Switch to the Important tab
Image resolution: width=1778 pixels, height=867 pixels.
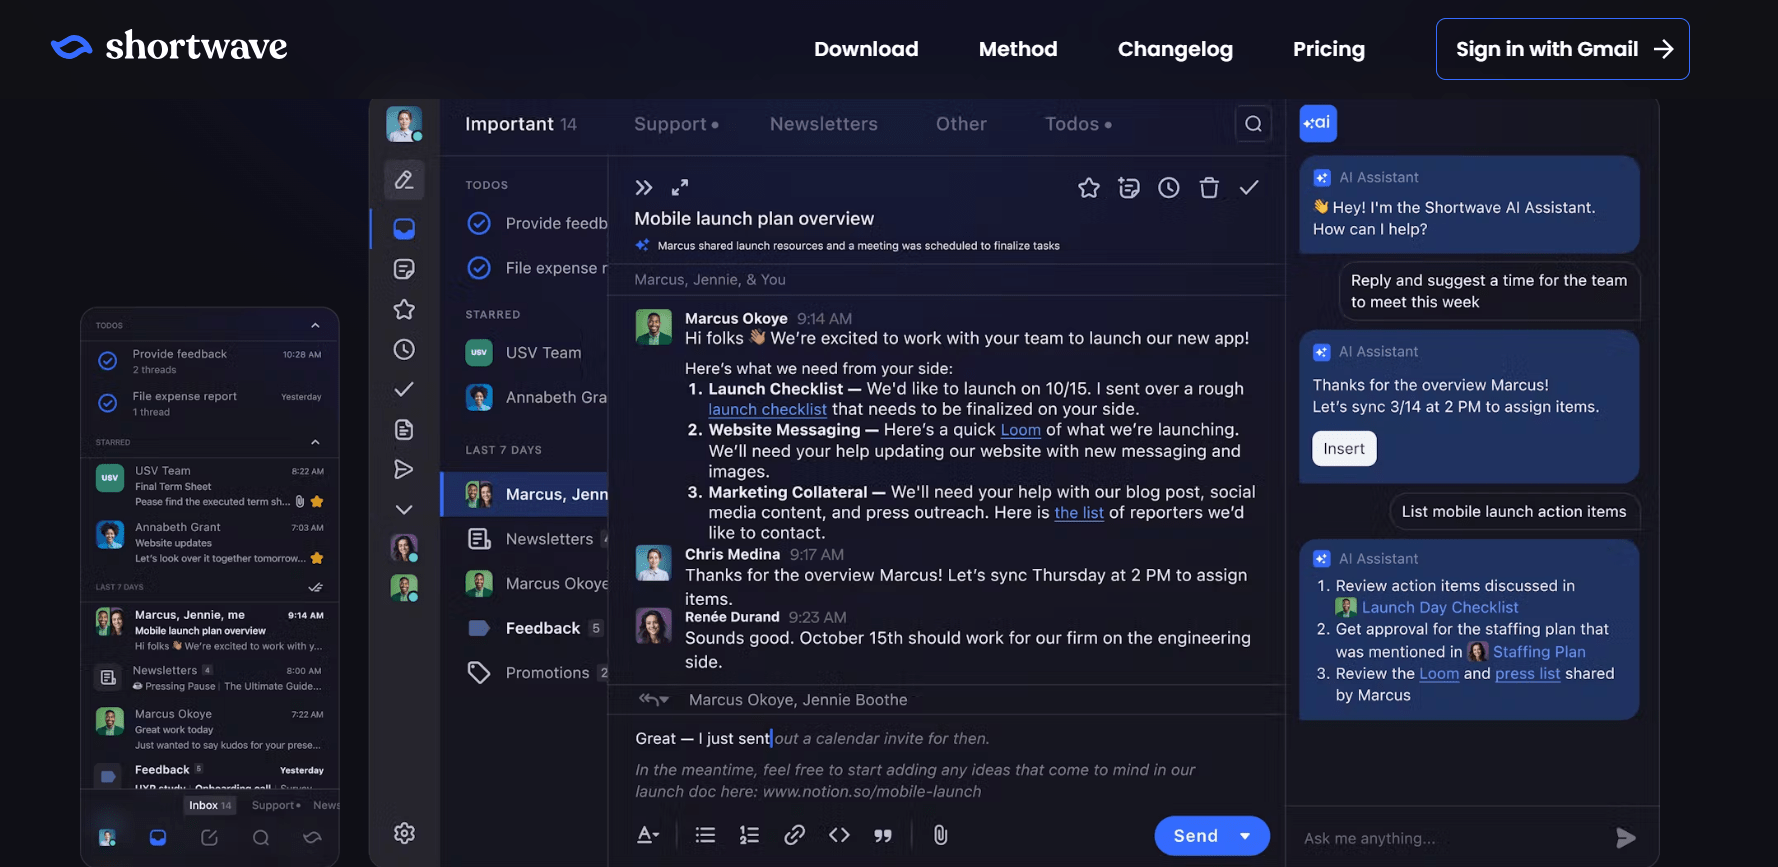point(520,124)
